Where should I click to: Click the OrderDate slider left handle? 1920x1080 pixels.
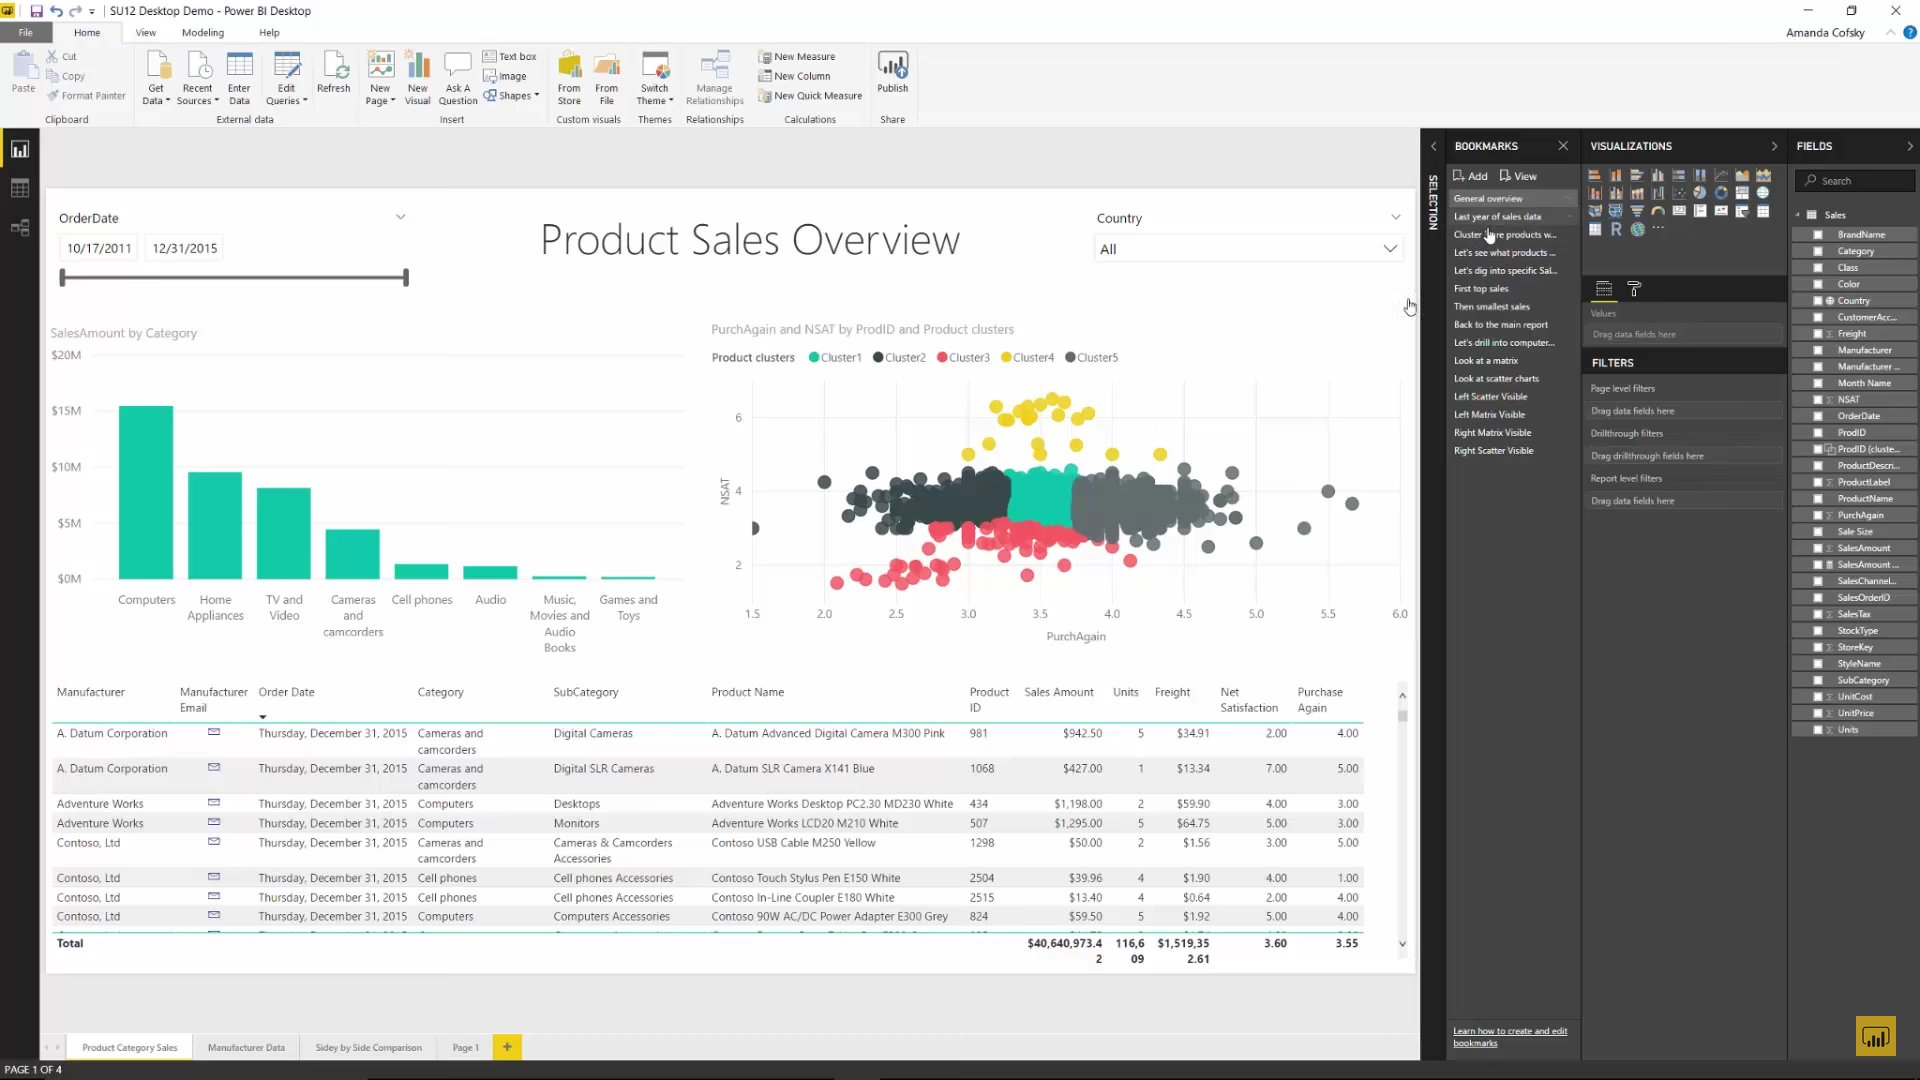[62, 277]
